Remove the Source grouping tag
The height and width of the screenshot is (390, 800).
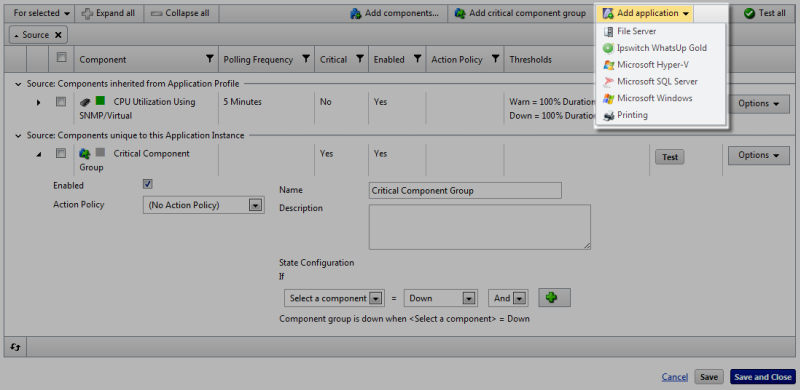coord(58,35)
